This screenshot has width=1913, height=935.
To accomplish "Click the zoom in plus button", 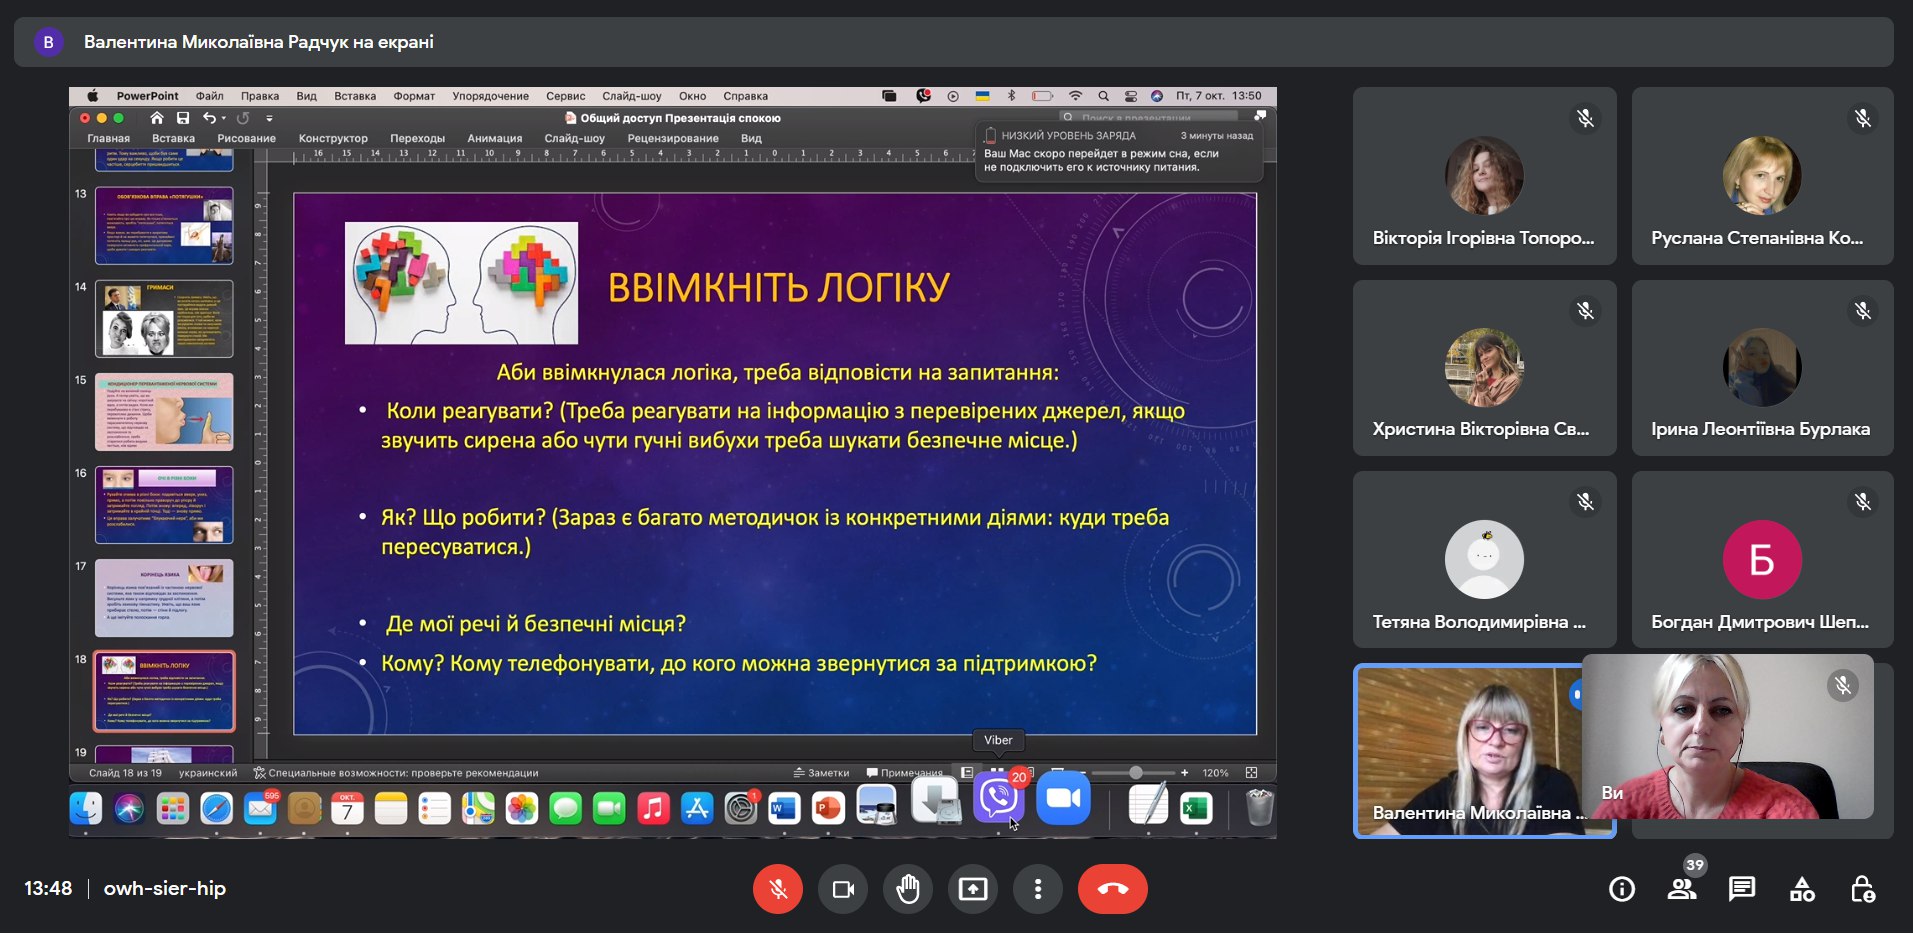I will pyautogui.click(x=1185, y=773).
